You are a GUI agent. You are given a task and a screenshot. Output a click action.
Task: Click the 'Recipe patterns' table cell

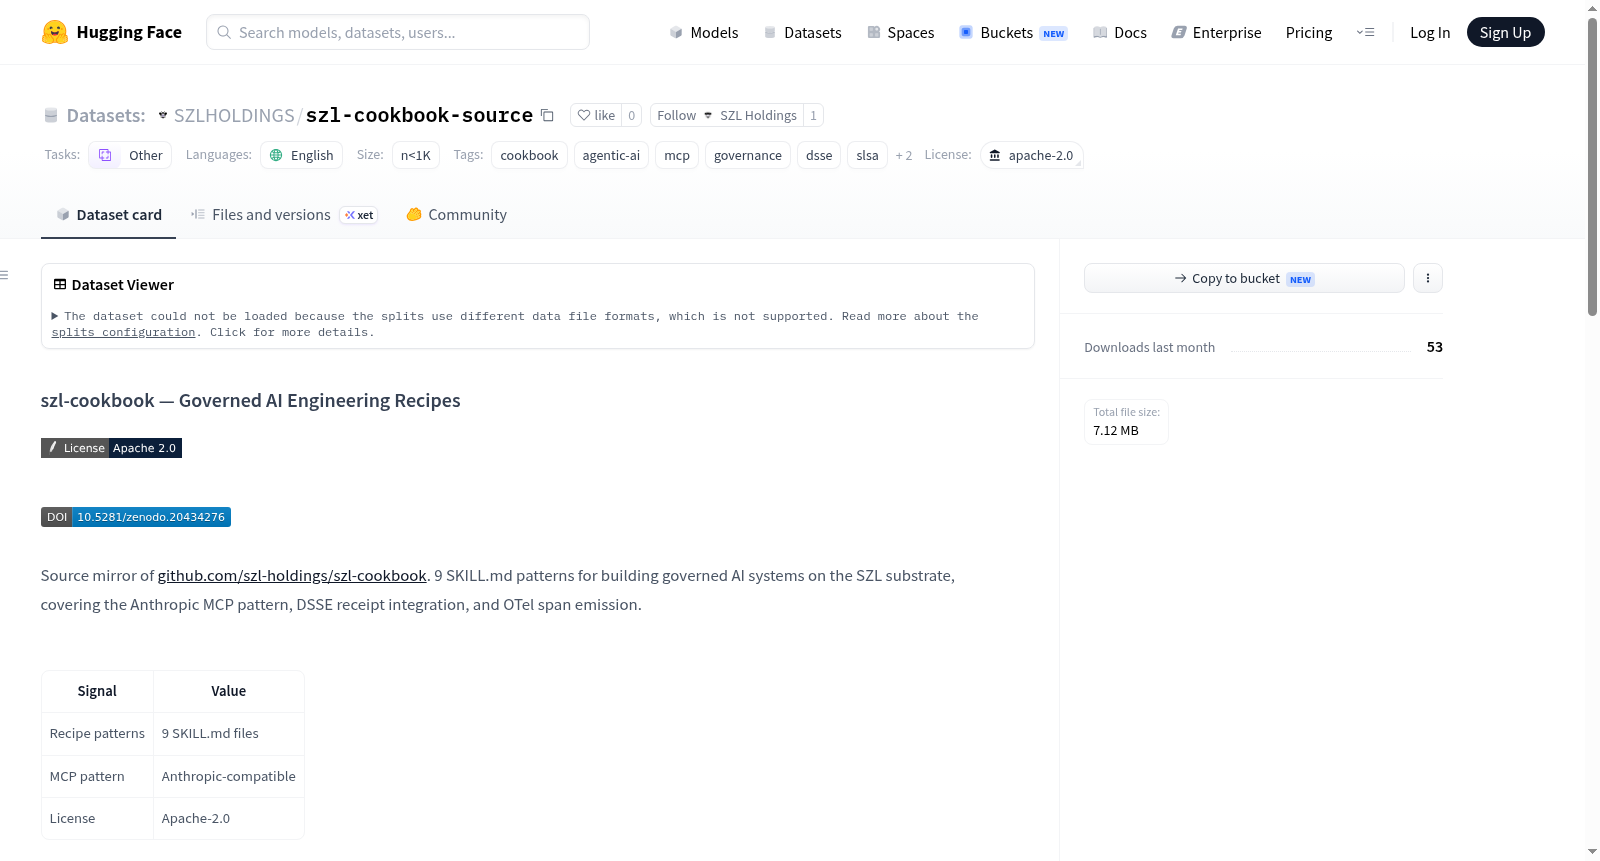point(97,733)
